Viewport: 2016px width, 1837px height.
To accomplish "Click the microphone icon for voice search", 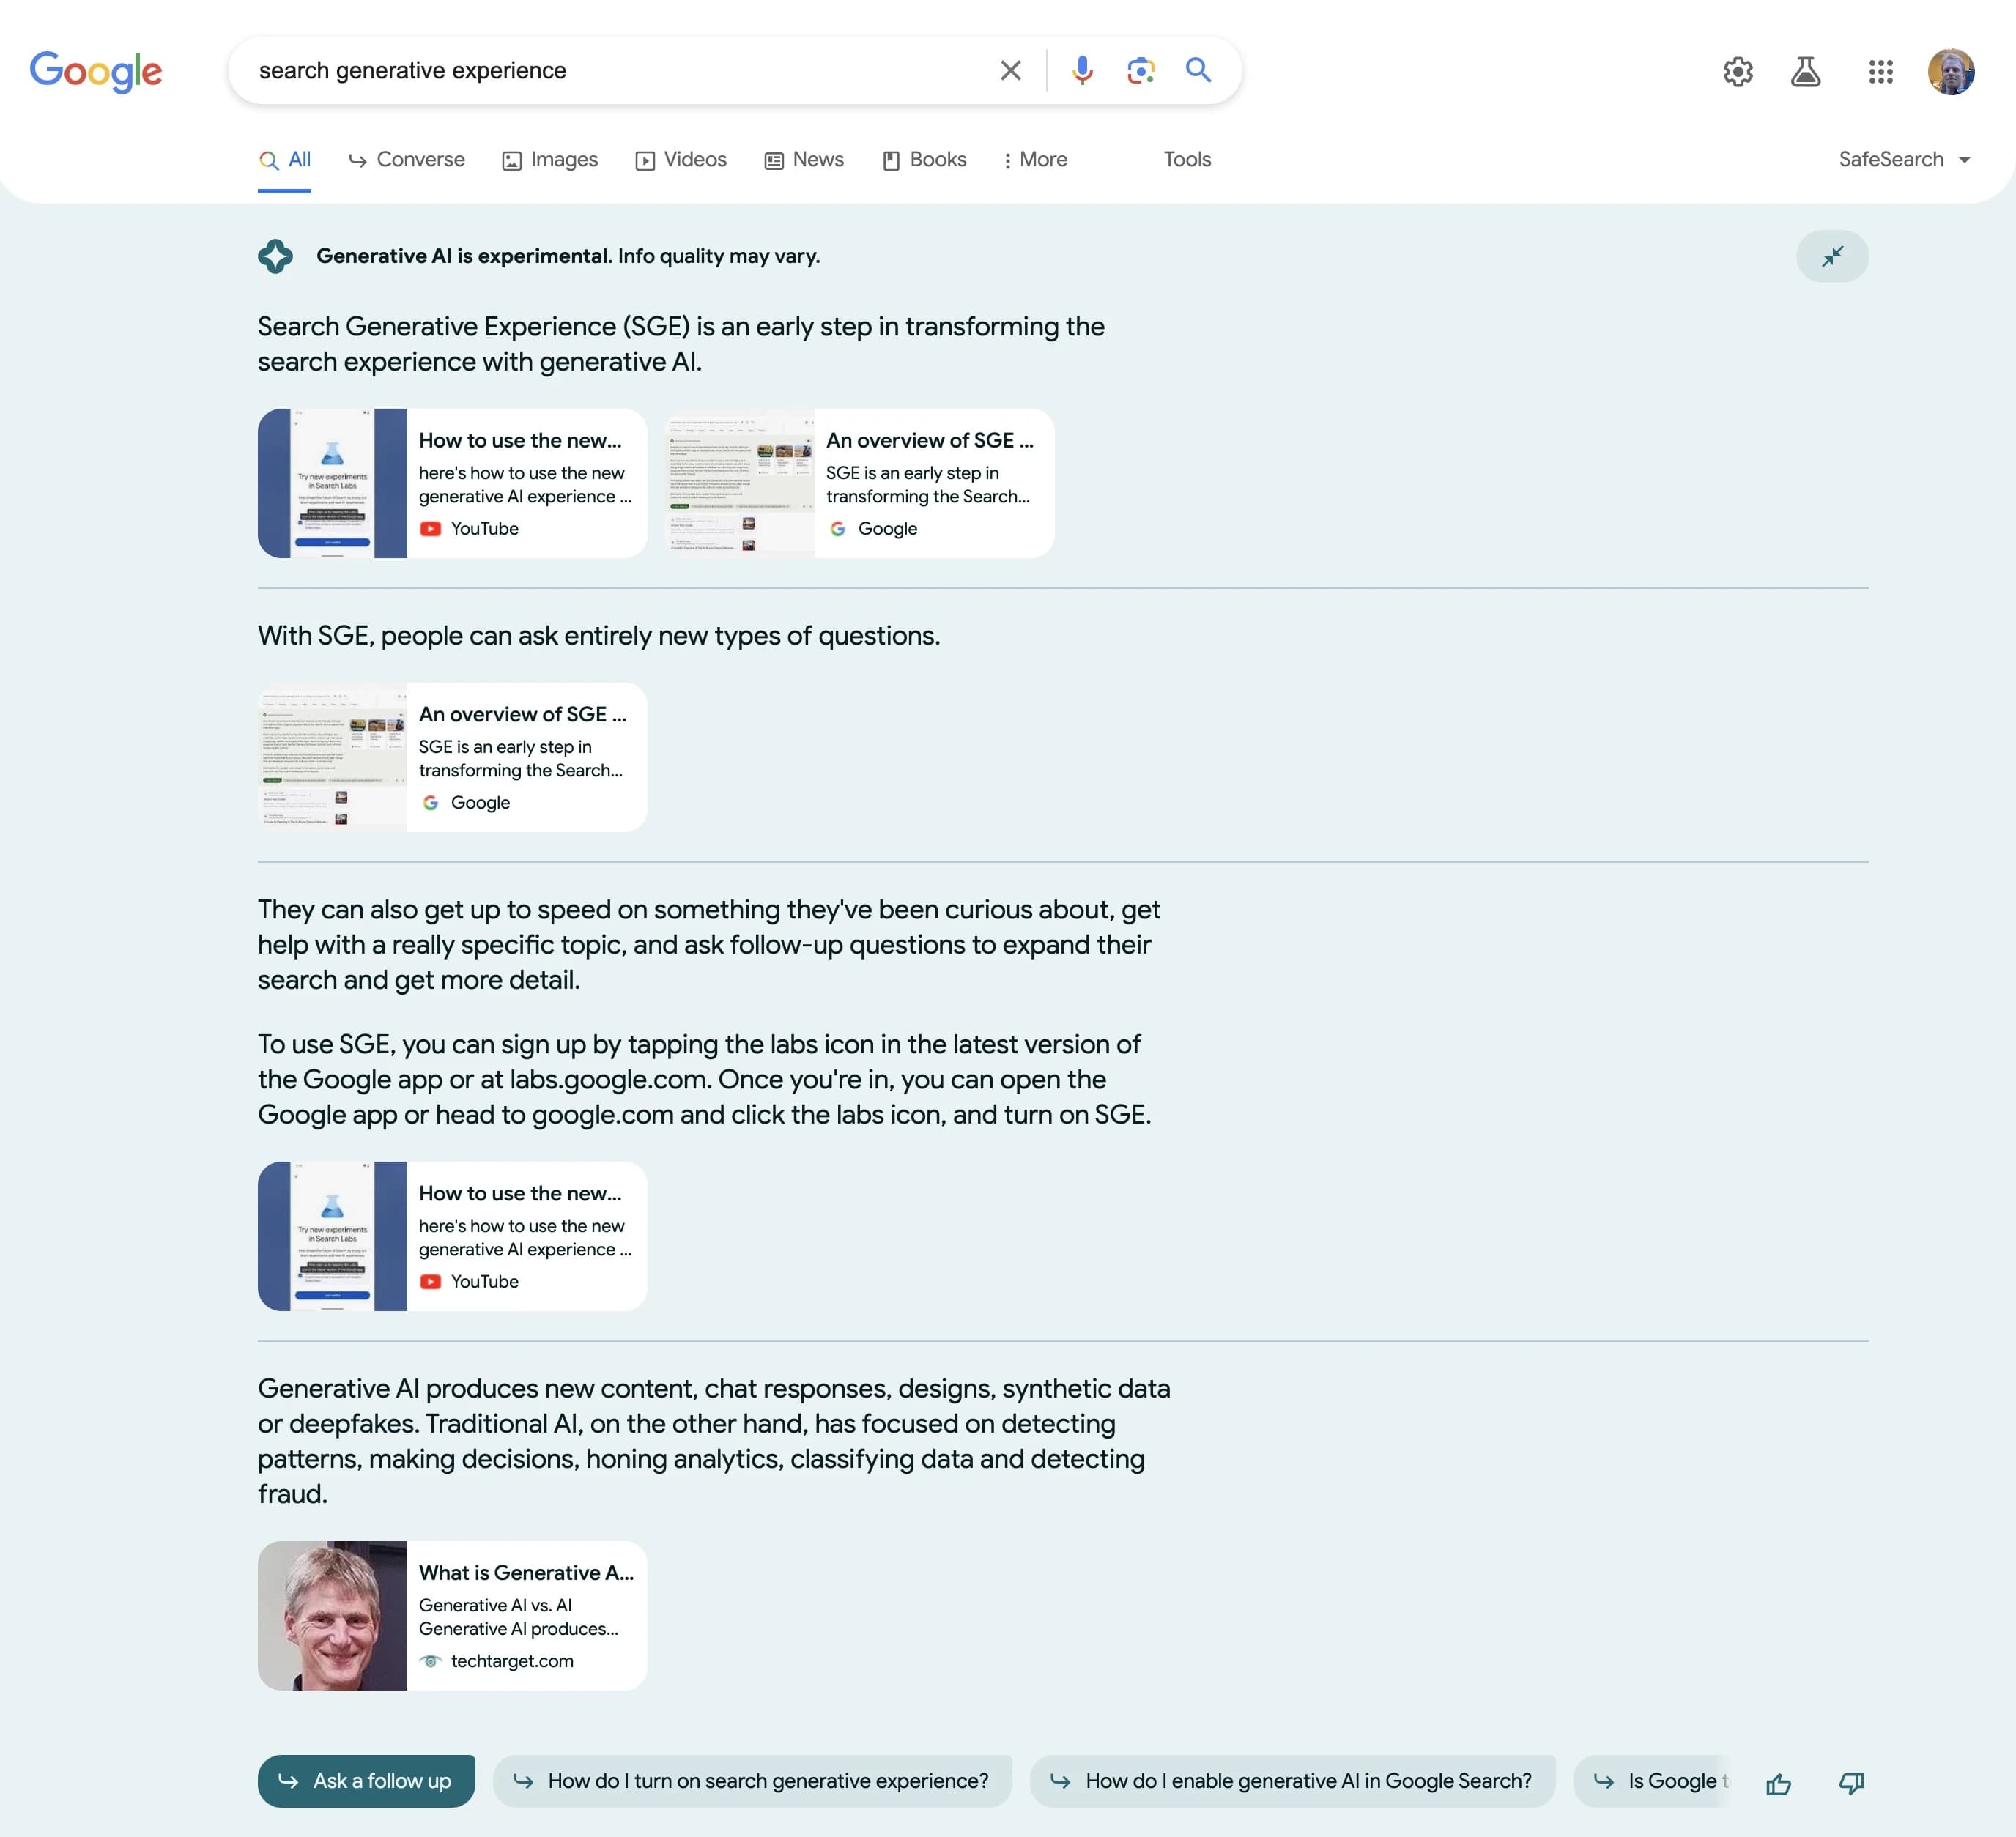I will tap(1082, 70).
